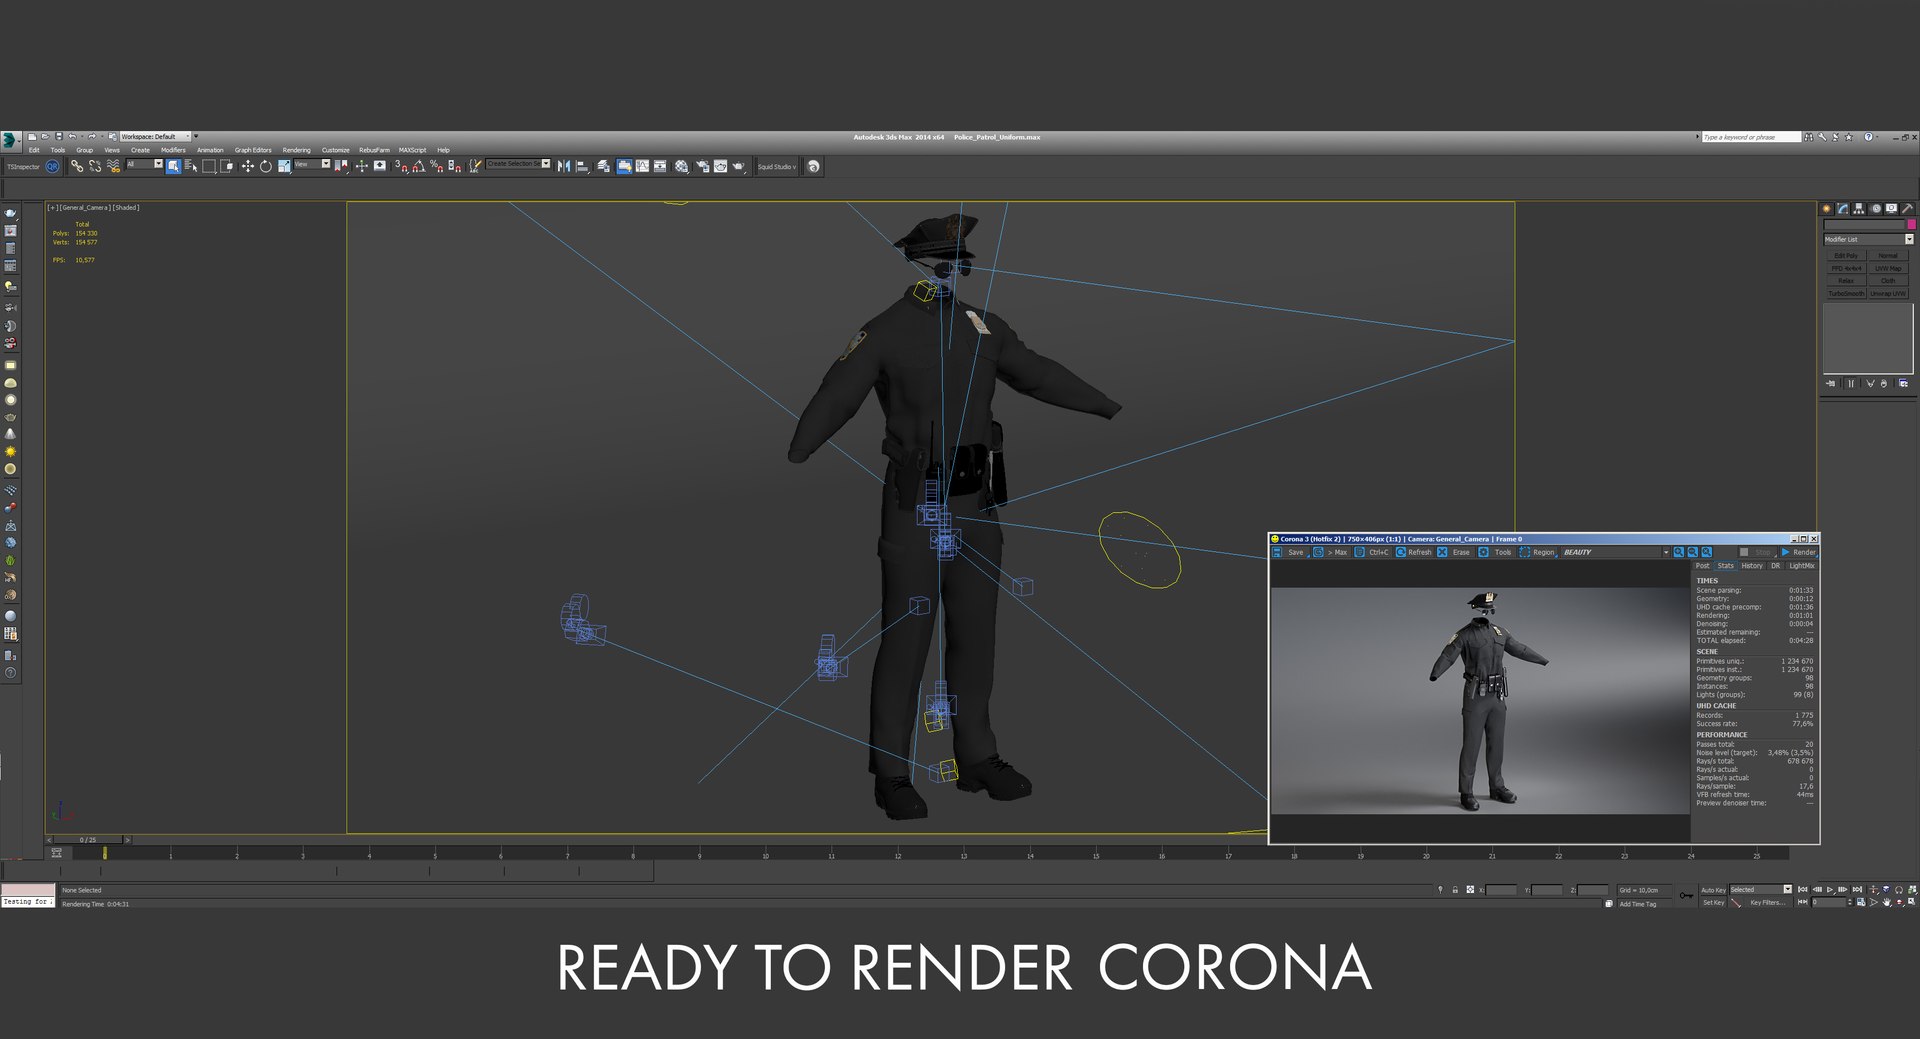Open the Material Editor icon
The height and width of the screenshot is (1039, 1920).
pos(682,166)
